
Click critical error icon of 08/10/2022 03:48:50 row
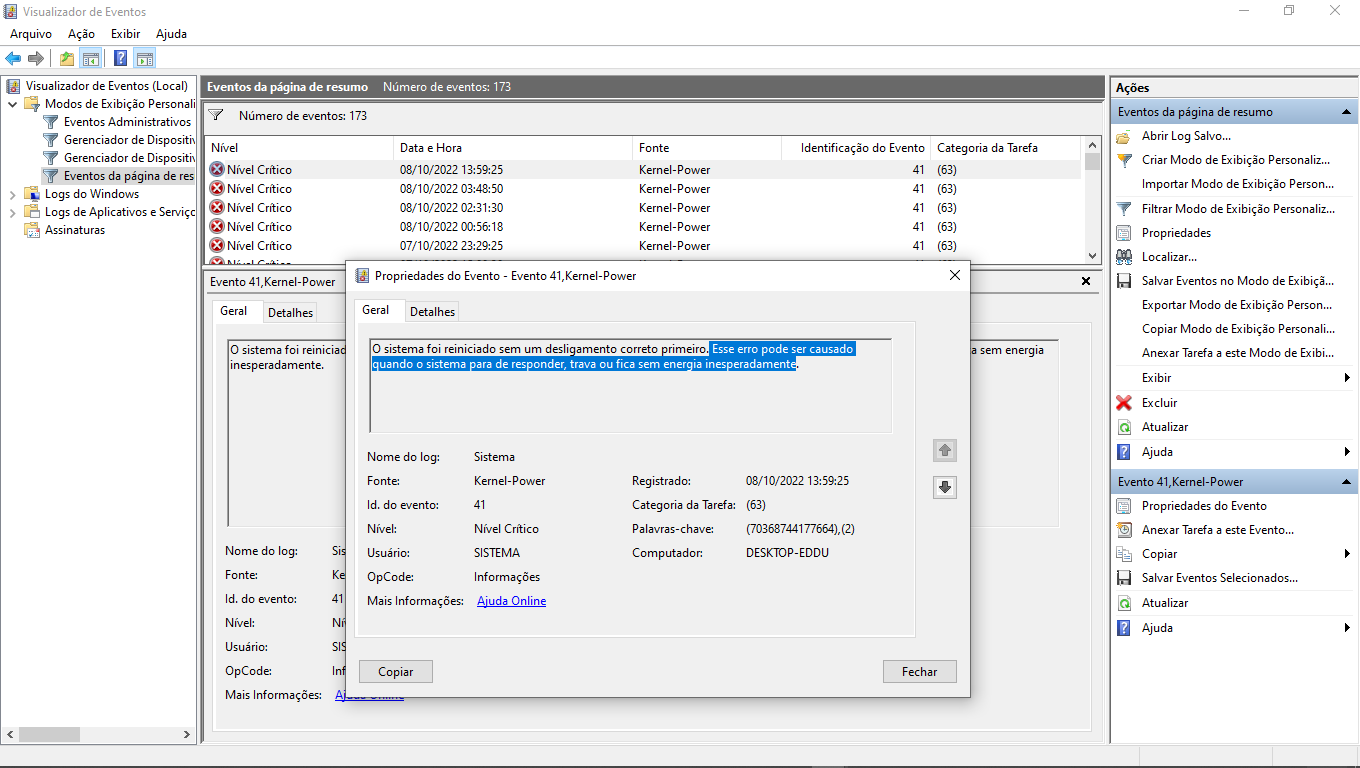tap(217, 189)
